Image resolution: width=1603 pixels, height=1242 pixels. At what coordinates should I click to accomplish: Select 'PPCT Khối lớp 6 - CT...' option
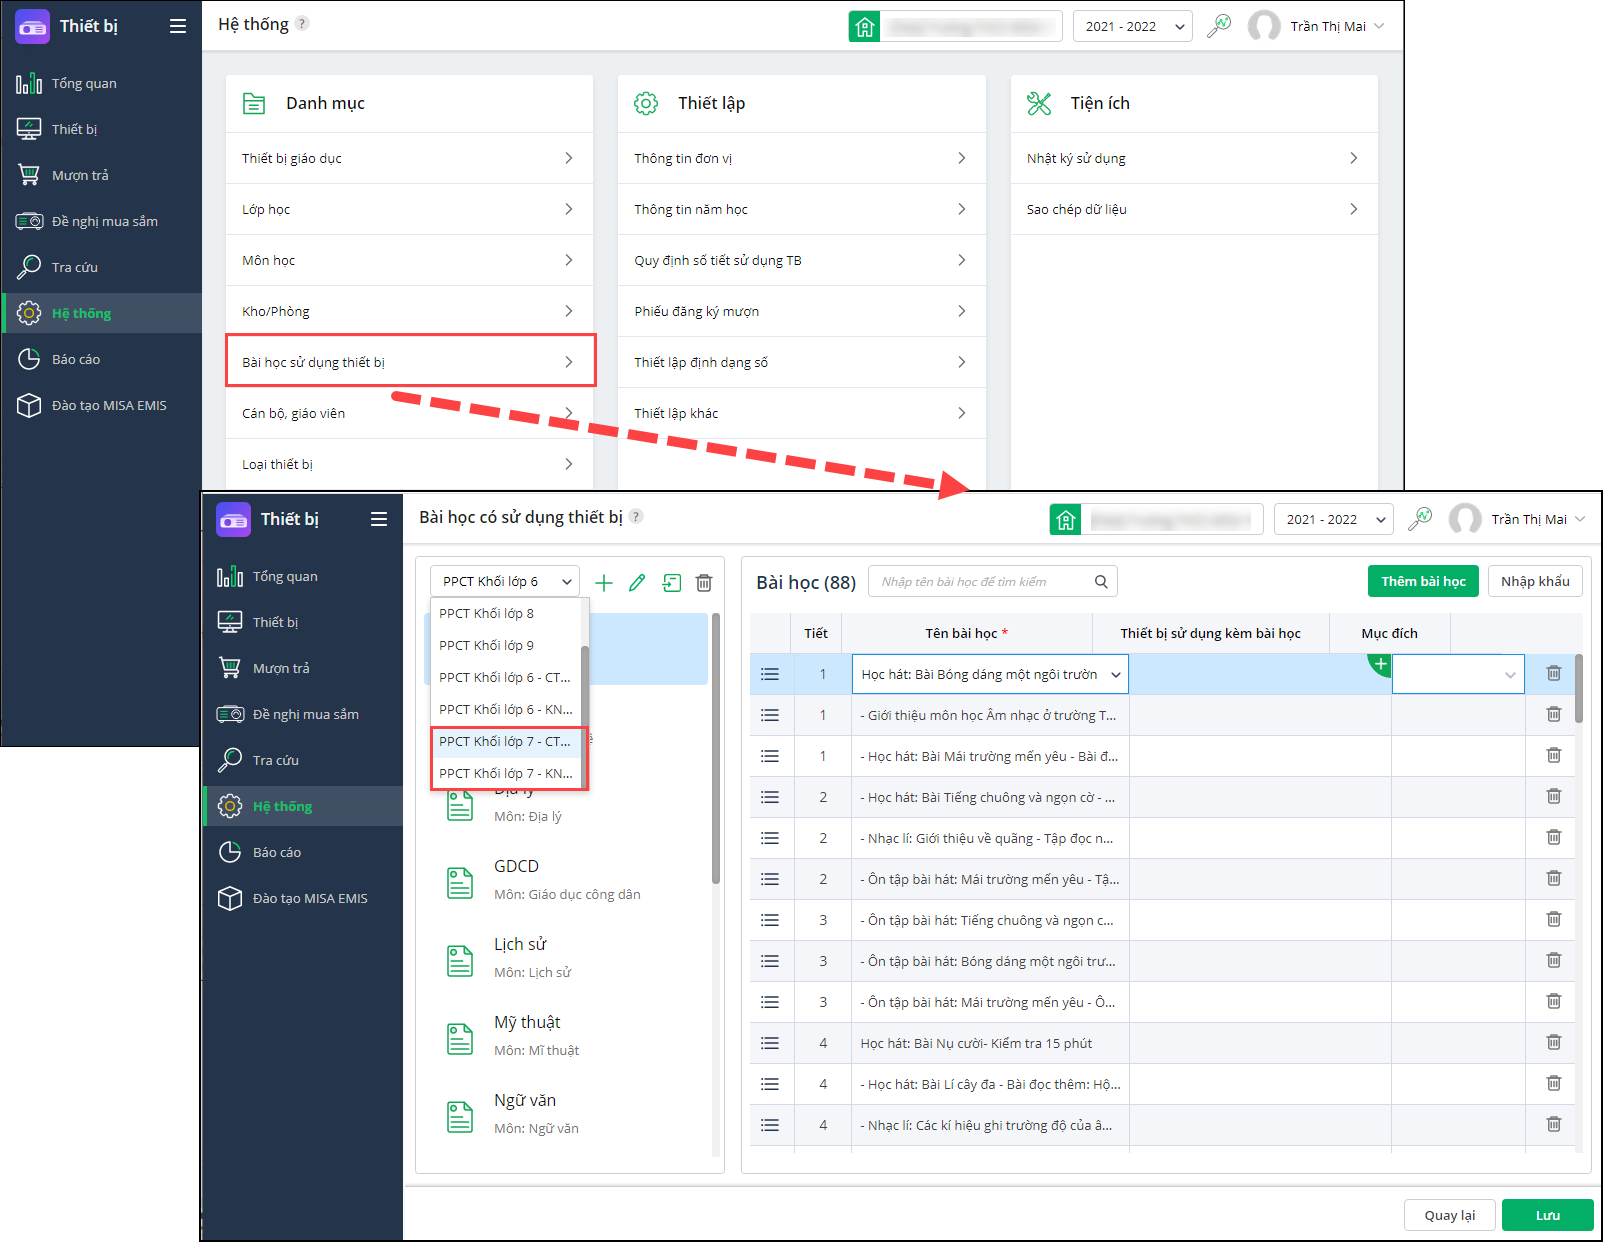point(506,677)
